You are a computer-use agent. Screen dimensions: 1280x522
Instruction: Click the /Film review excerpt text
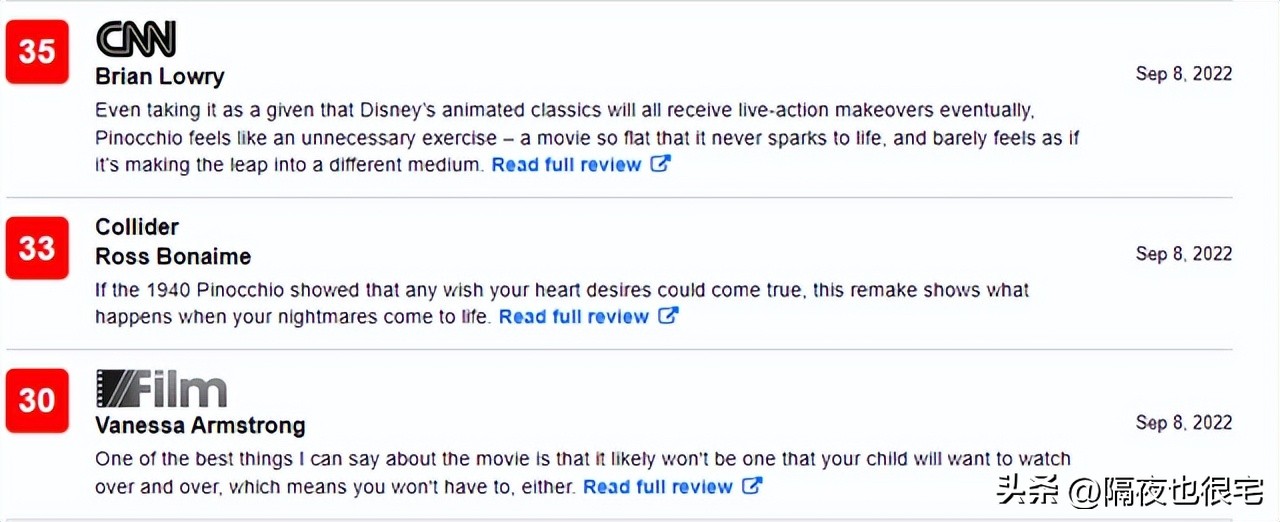582,460
